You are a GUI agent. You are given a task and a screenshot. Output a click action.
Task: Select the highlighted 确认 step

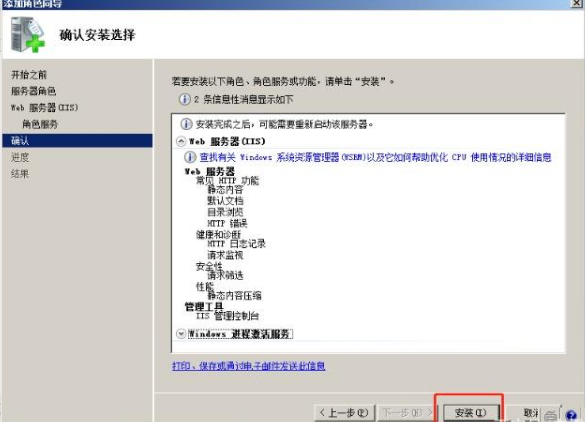tap(77, 141)
